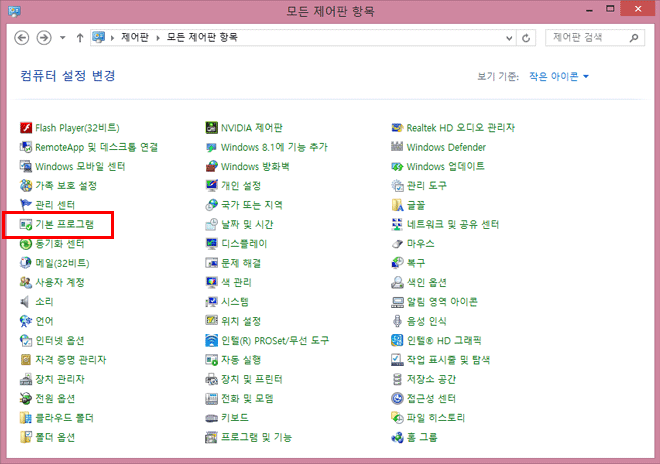Open the 동기화 센터 green icon
This screenshot has width=660, height=464.
(x=26, y=244)
